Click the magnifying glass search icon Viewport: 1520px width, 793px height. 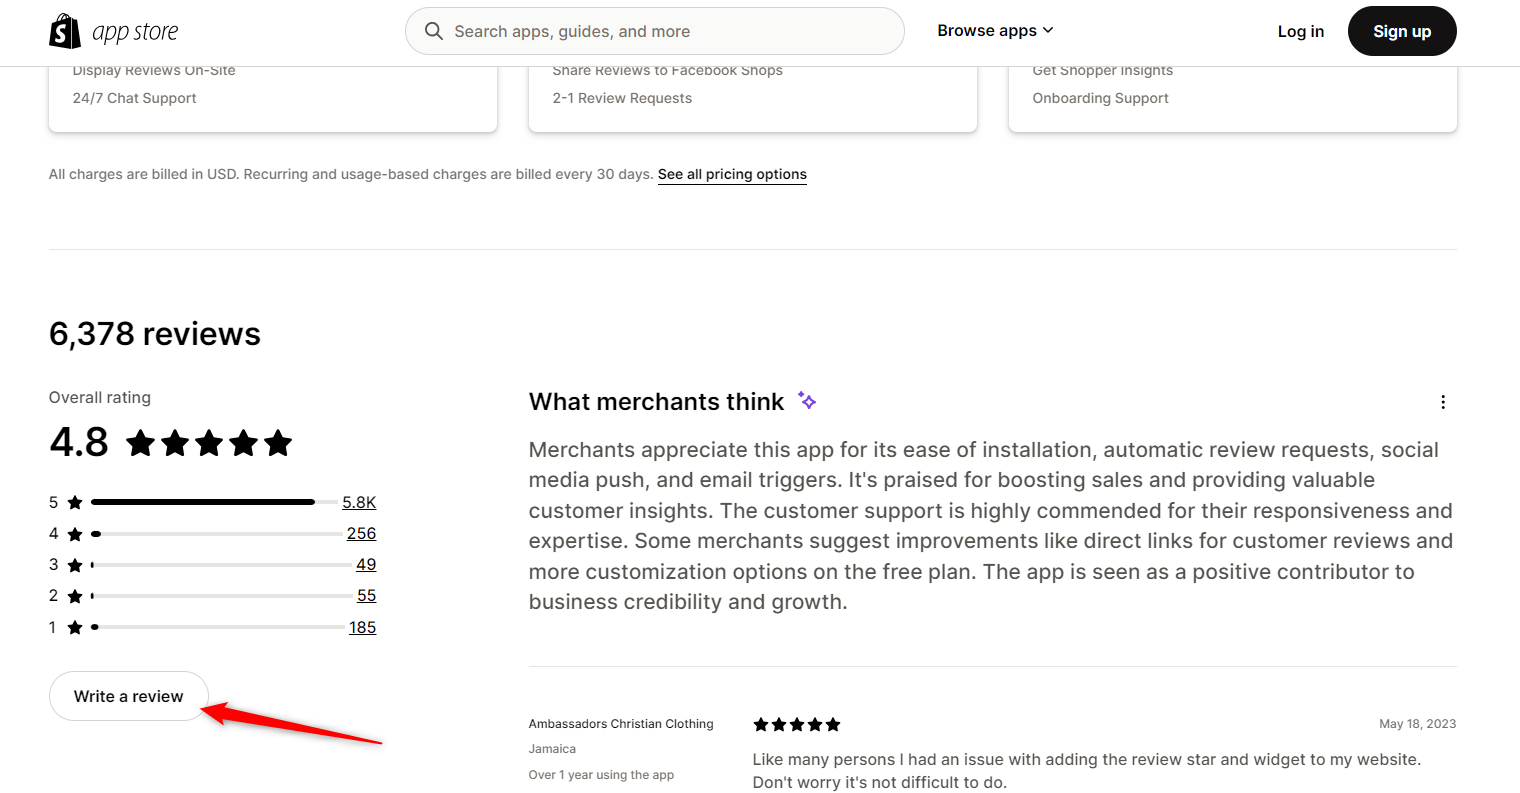point(433,31)
